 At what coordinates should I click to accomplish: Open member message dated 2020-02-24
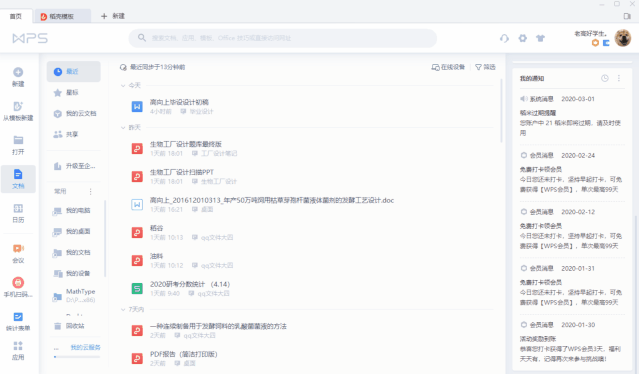pos(572,172)
